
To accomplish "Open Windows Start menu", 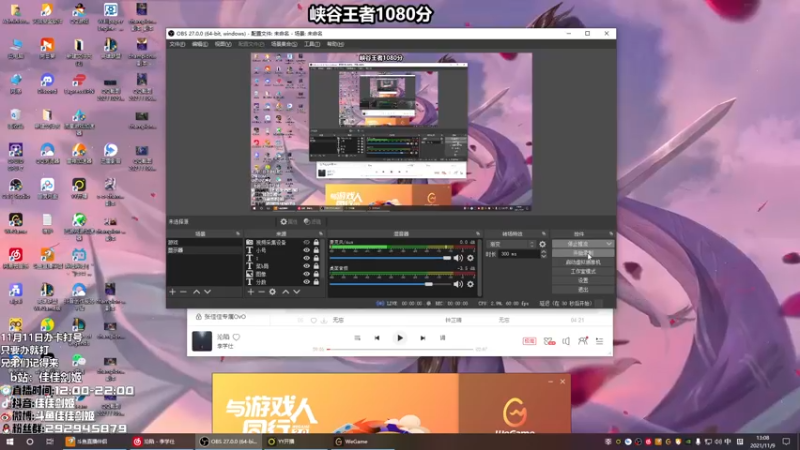I will click(10, 441).
